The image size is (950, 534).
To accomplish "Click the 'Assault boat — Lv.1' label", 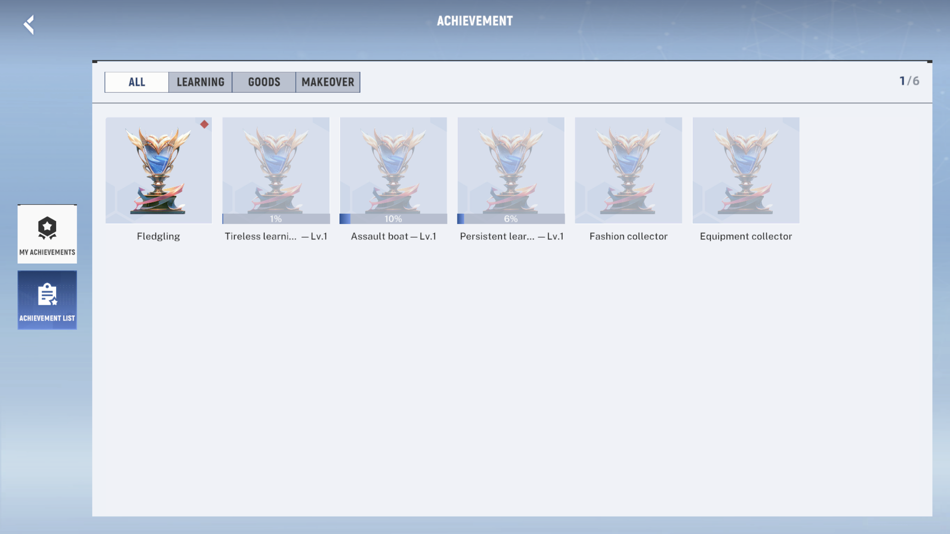I will (x=393, y=236).
